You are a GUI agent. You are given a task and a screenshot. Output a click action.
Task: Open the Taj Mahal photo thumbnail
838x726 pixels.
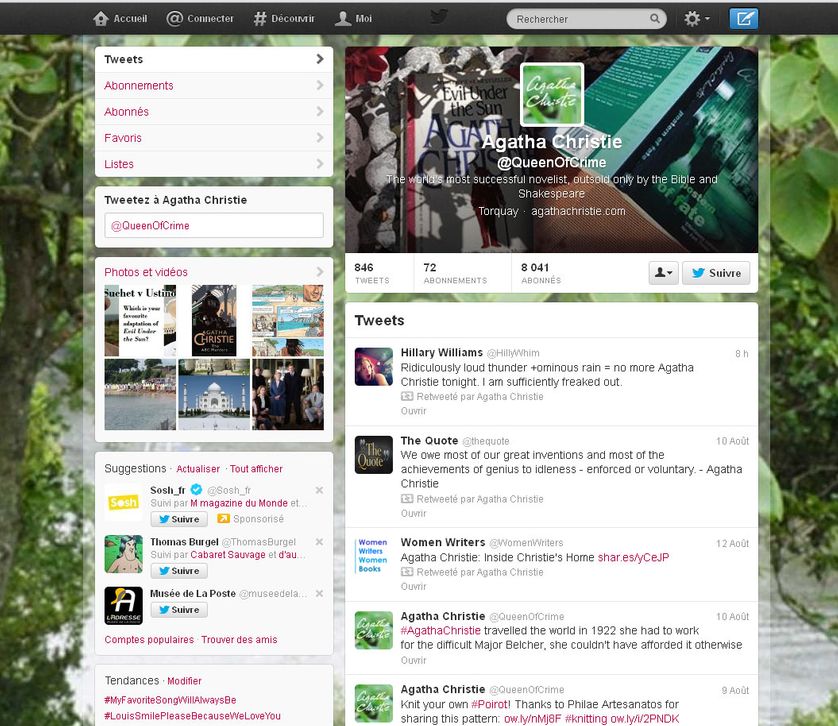click(214, 394)
